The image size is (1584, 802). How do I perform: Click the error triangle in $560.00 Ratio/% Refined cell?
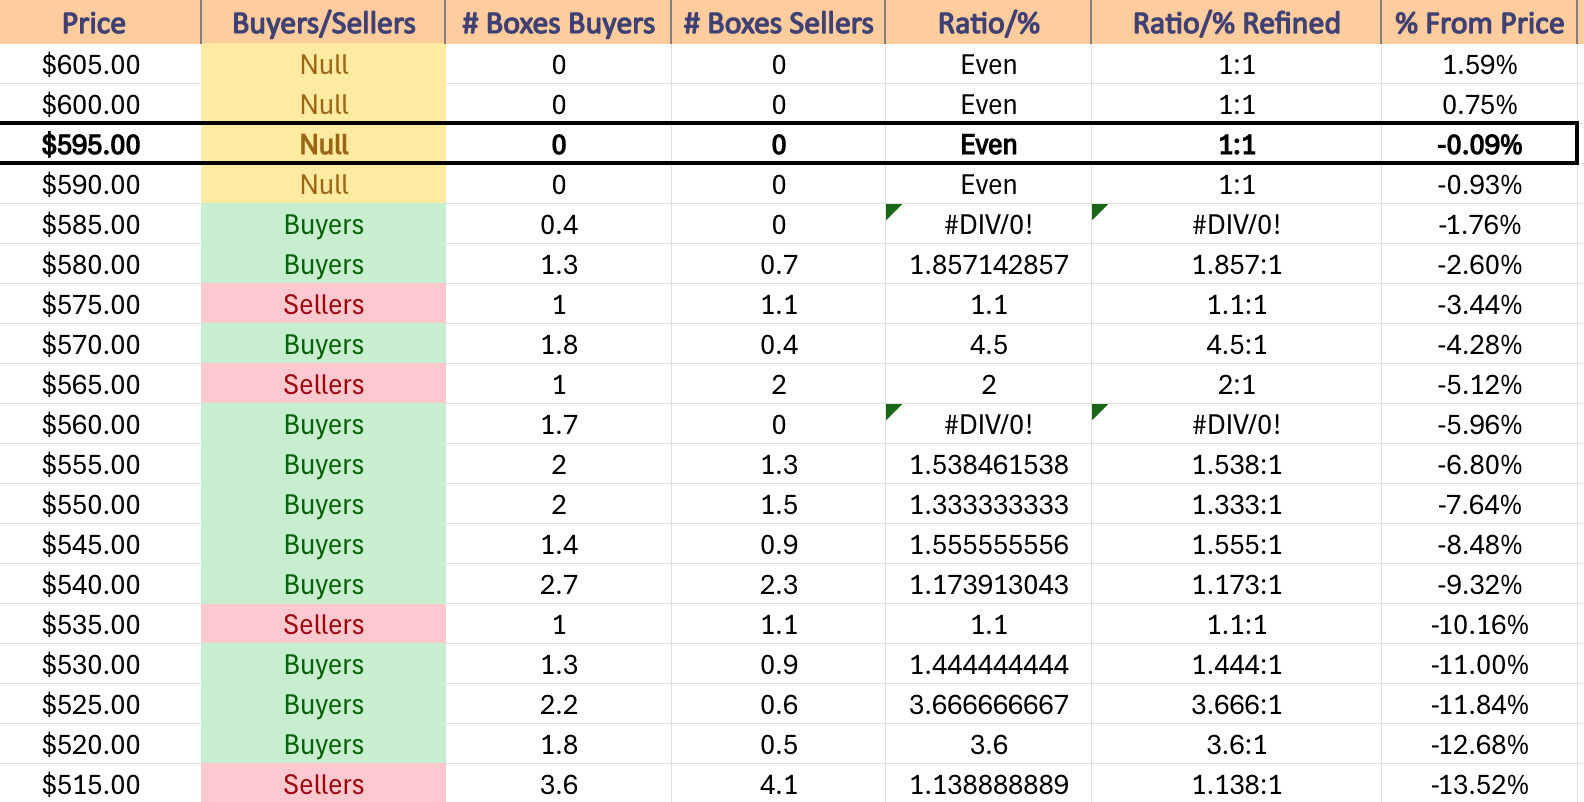pyautogui.click(x=1099, y=411)
